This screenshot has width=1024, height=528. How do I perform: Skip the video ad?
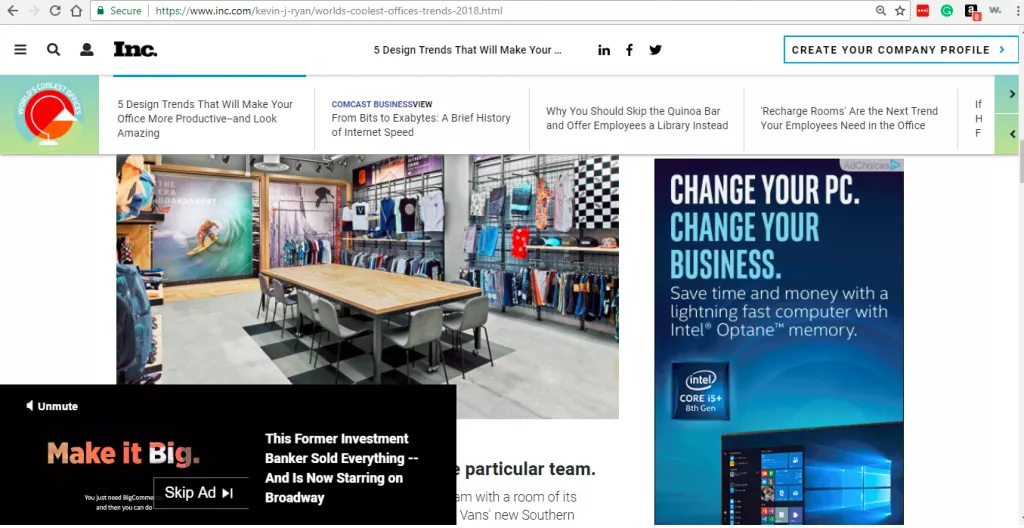pos(199,492)
